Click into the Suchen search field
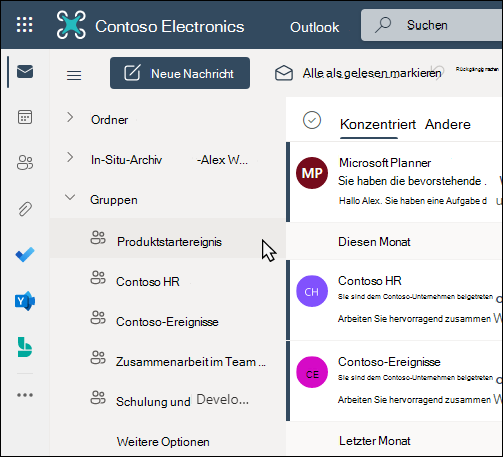 pos(432,25)
